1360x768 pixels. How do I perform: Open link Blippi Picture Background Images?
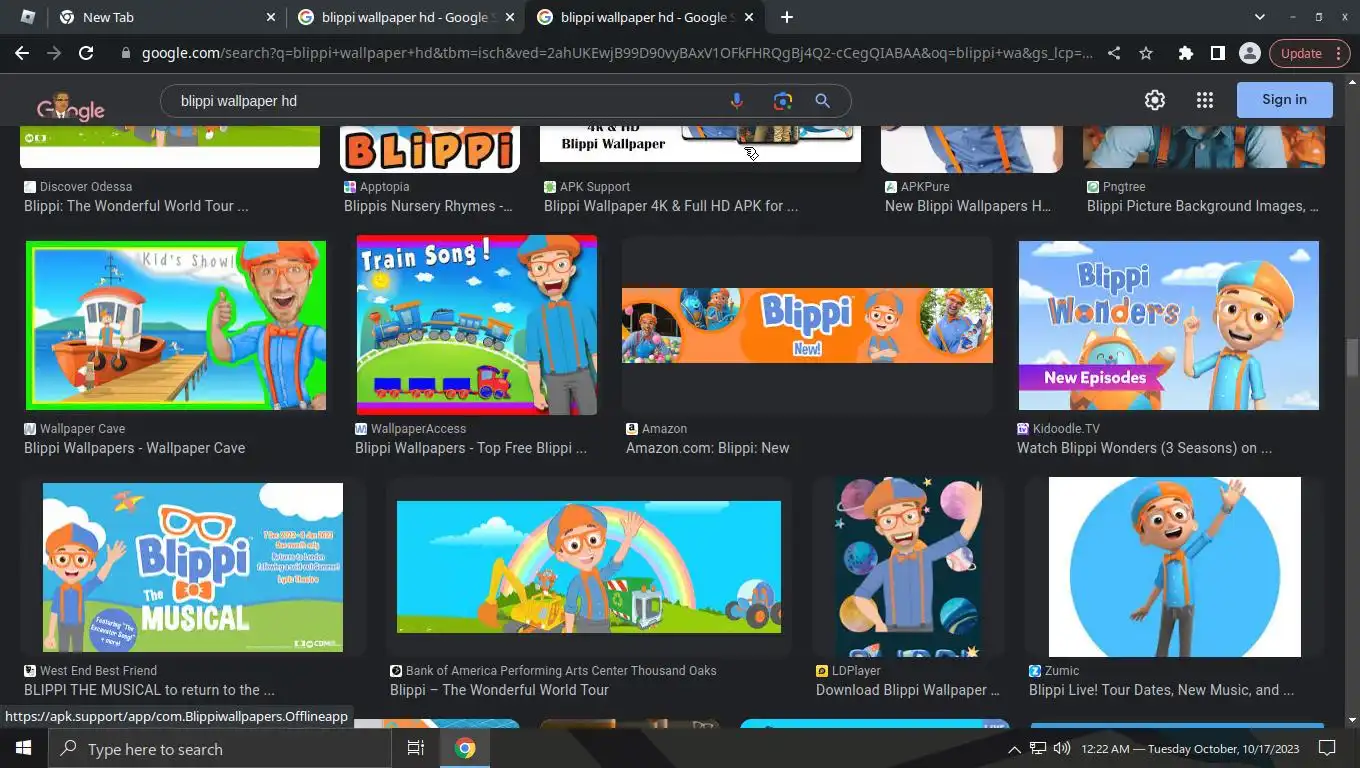[1203, 206]
